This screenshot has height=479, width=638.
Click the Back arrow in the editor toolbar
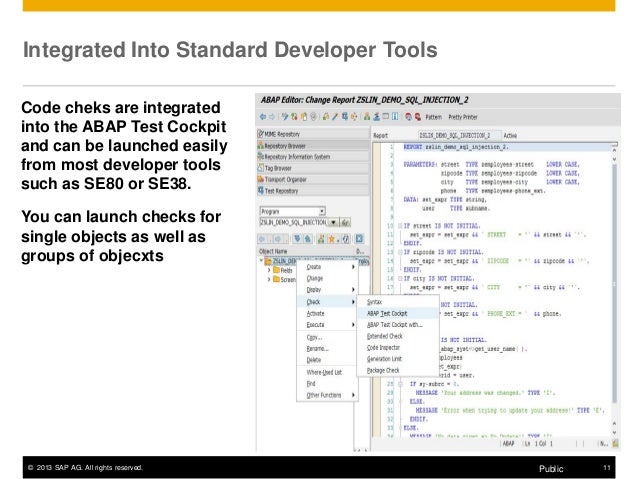[x=262, y=117]
